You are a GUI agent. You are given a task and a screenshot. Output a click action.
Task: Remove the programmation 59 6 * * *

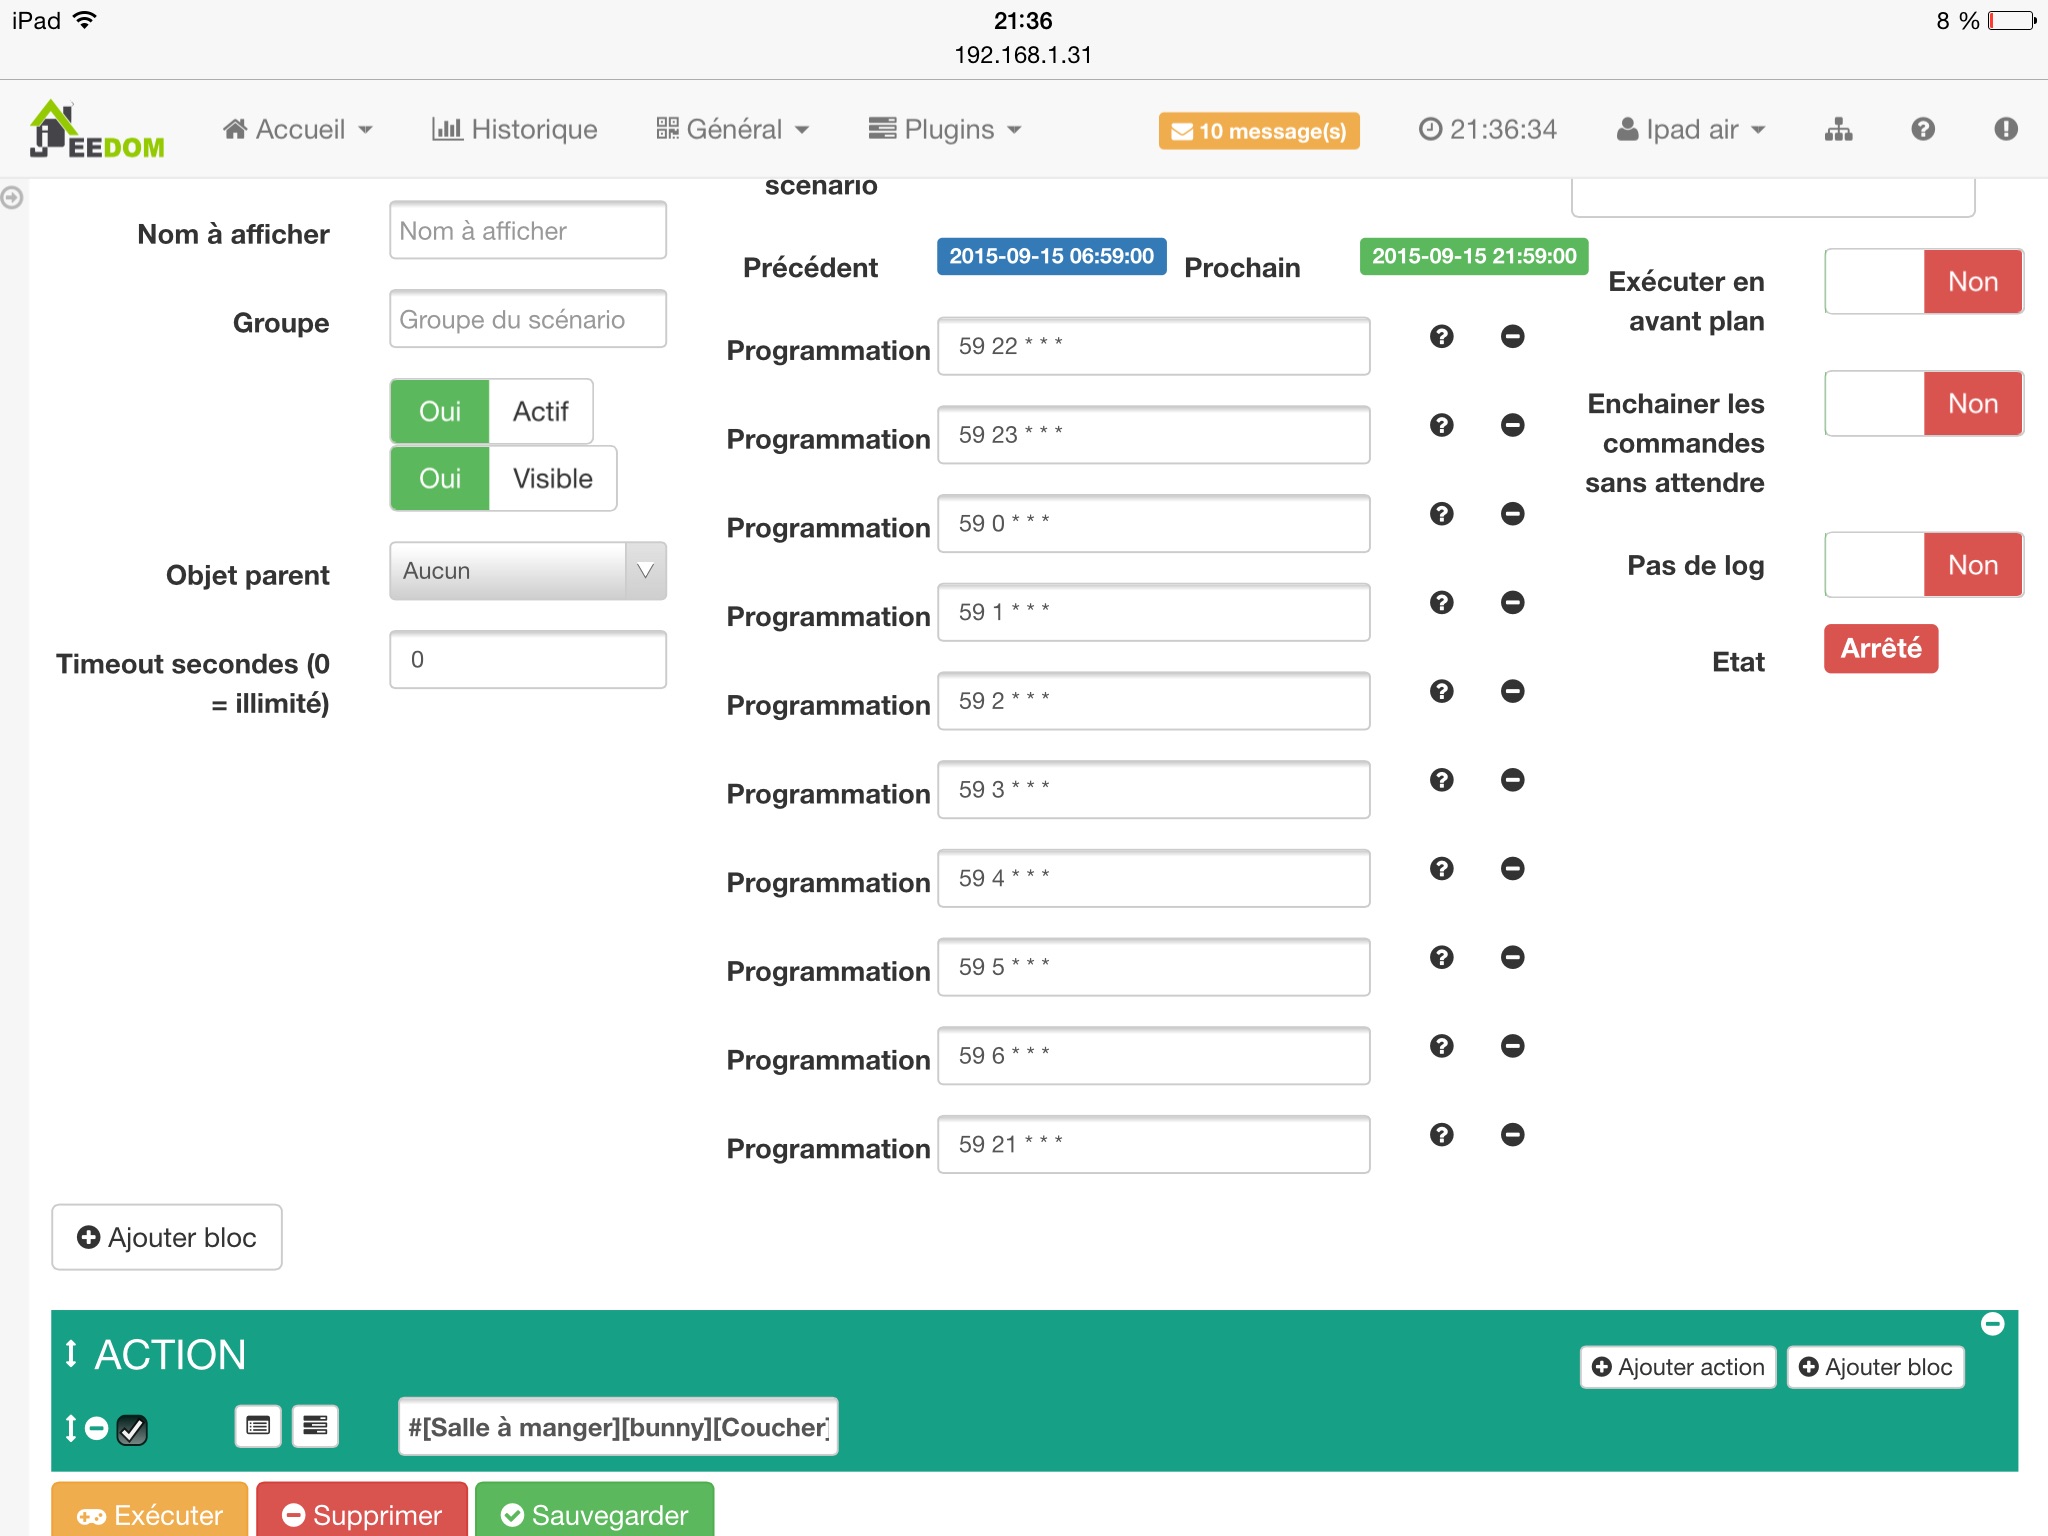click(x=1513, y=1047)
